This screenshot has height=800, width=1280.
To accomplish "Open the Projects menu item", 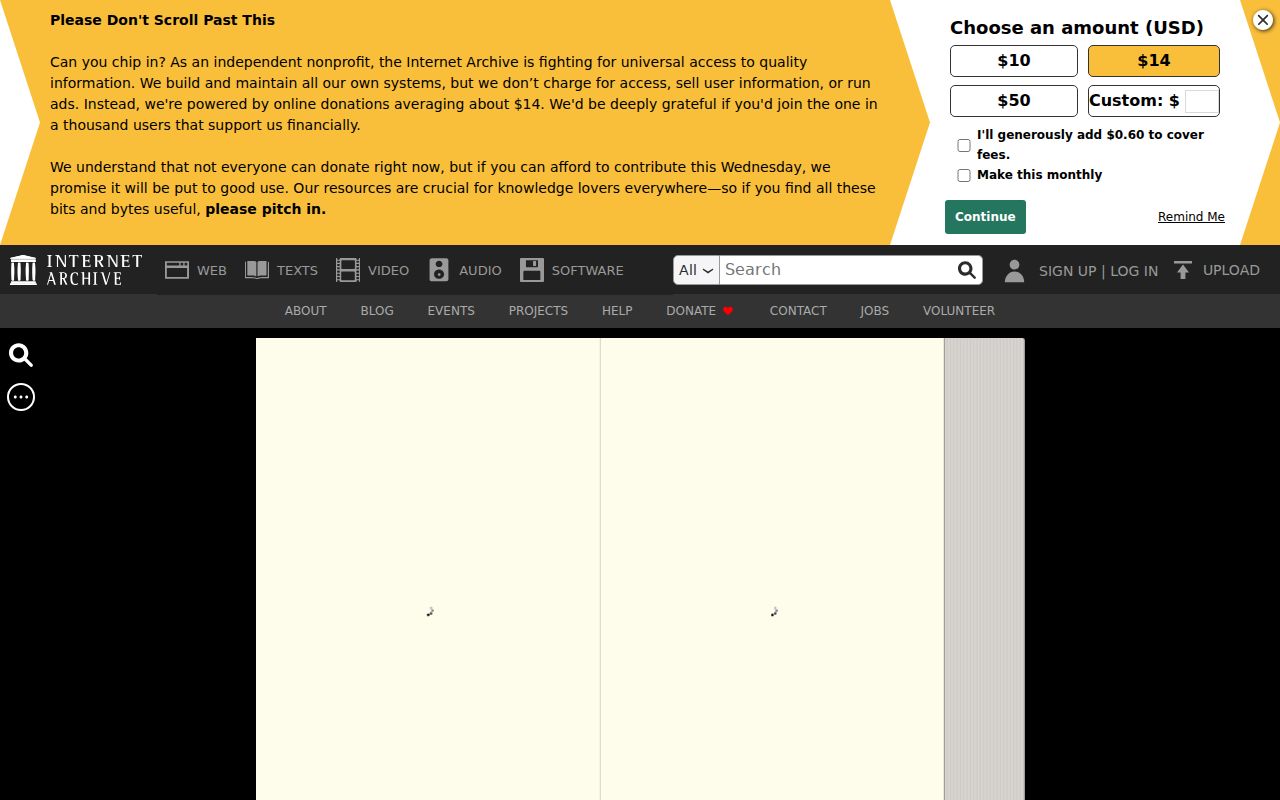I will pyautogui.click(x=538, y=311).
